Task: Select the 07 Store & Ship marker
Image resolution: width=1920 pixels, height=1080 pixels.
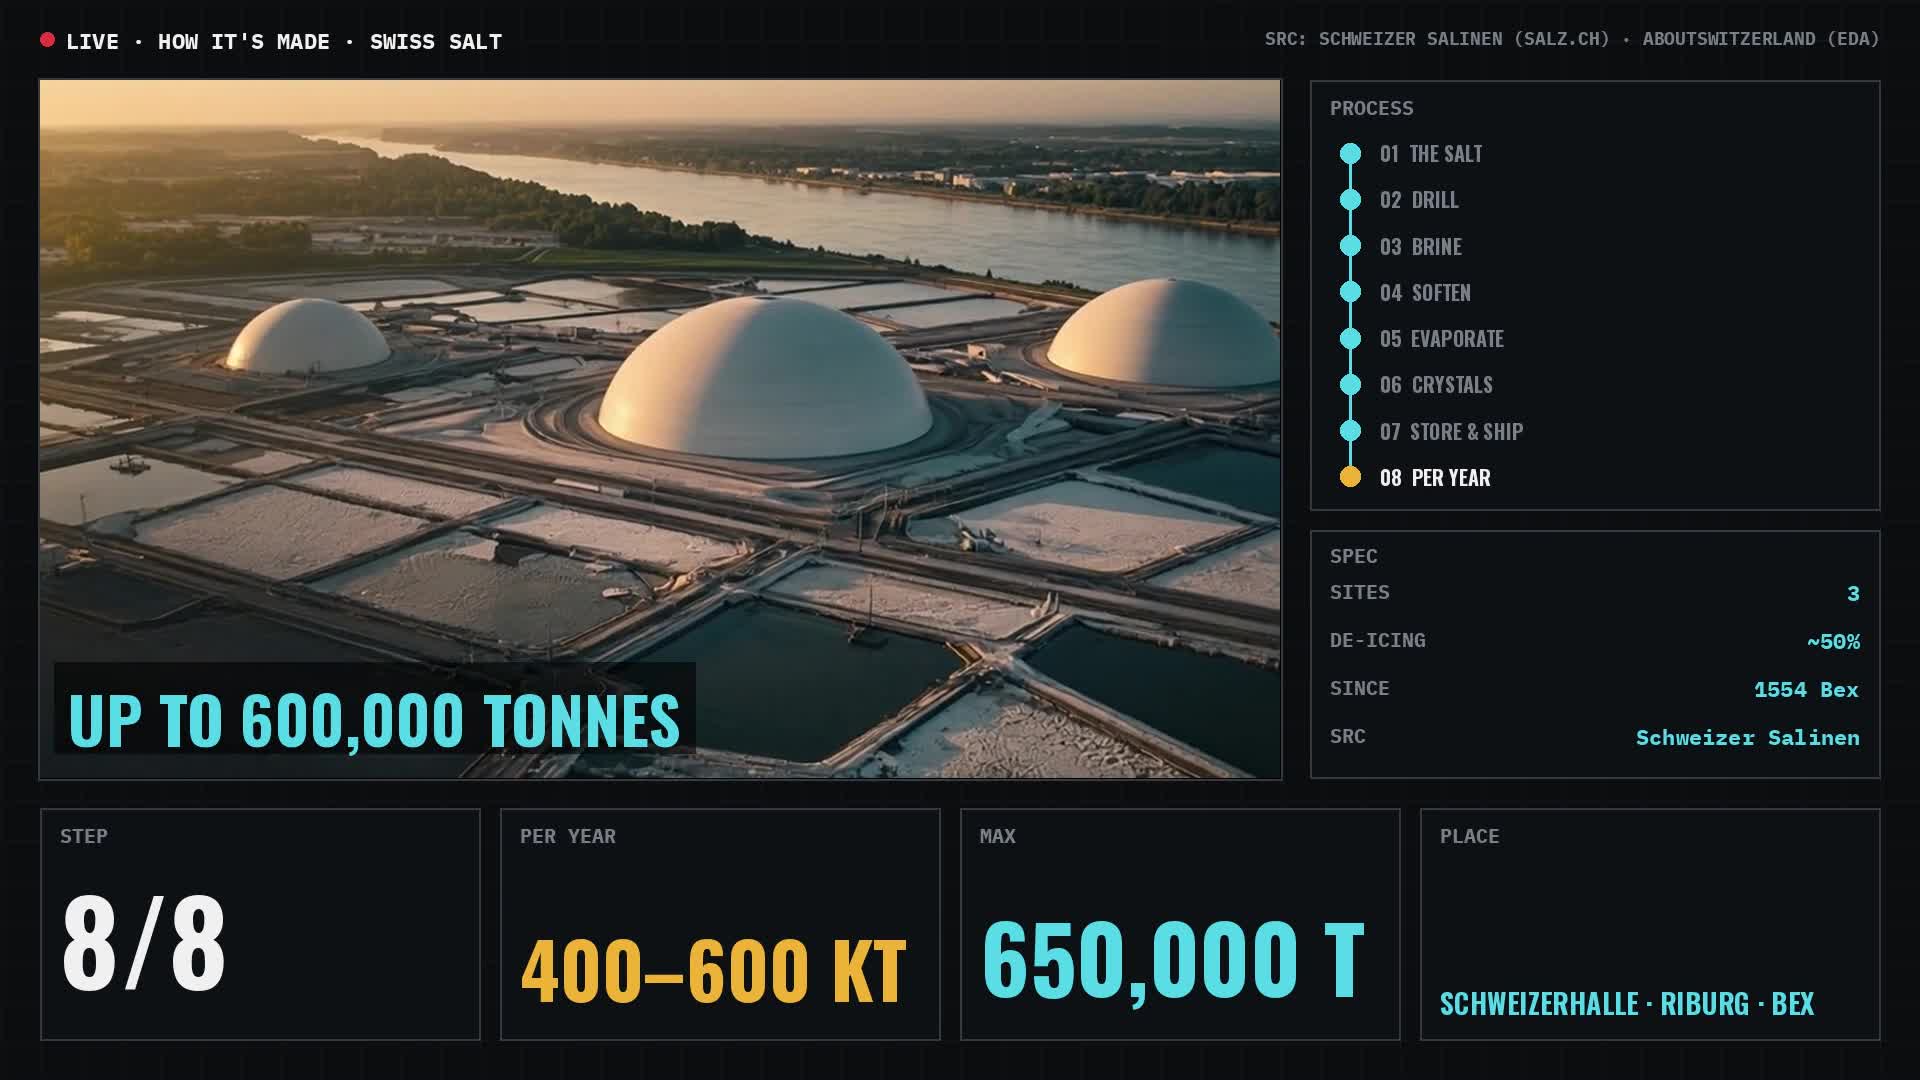Action: coord(1350,431)
